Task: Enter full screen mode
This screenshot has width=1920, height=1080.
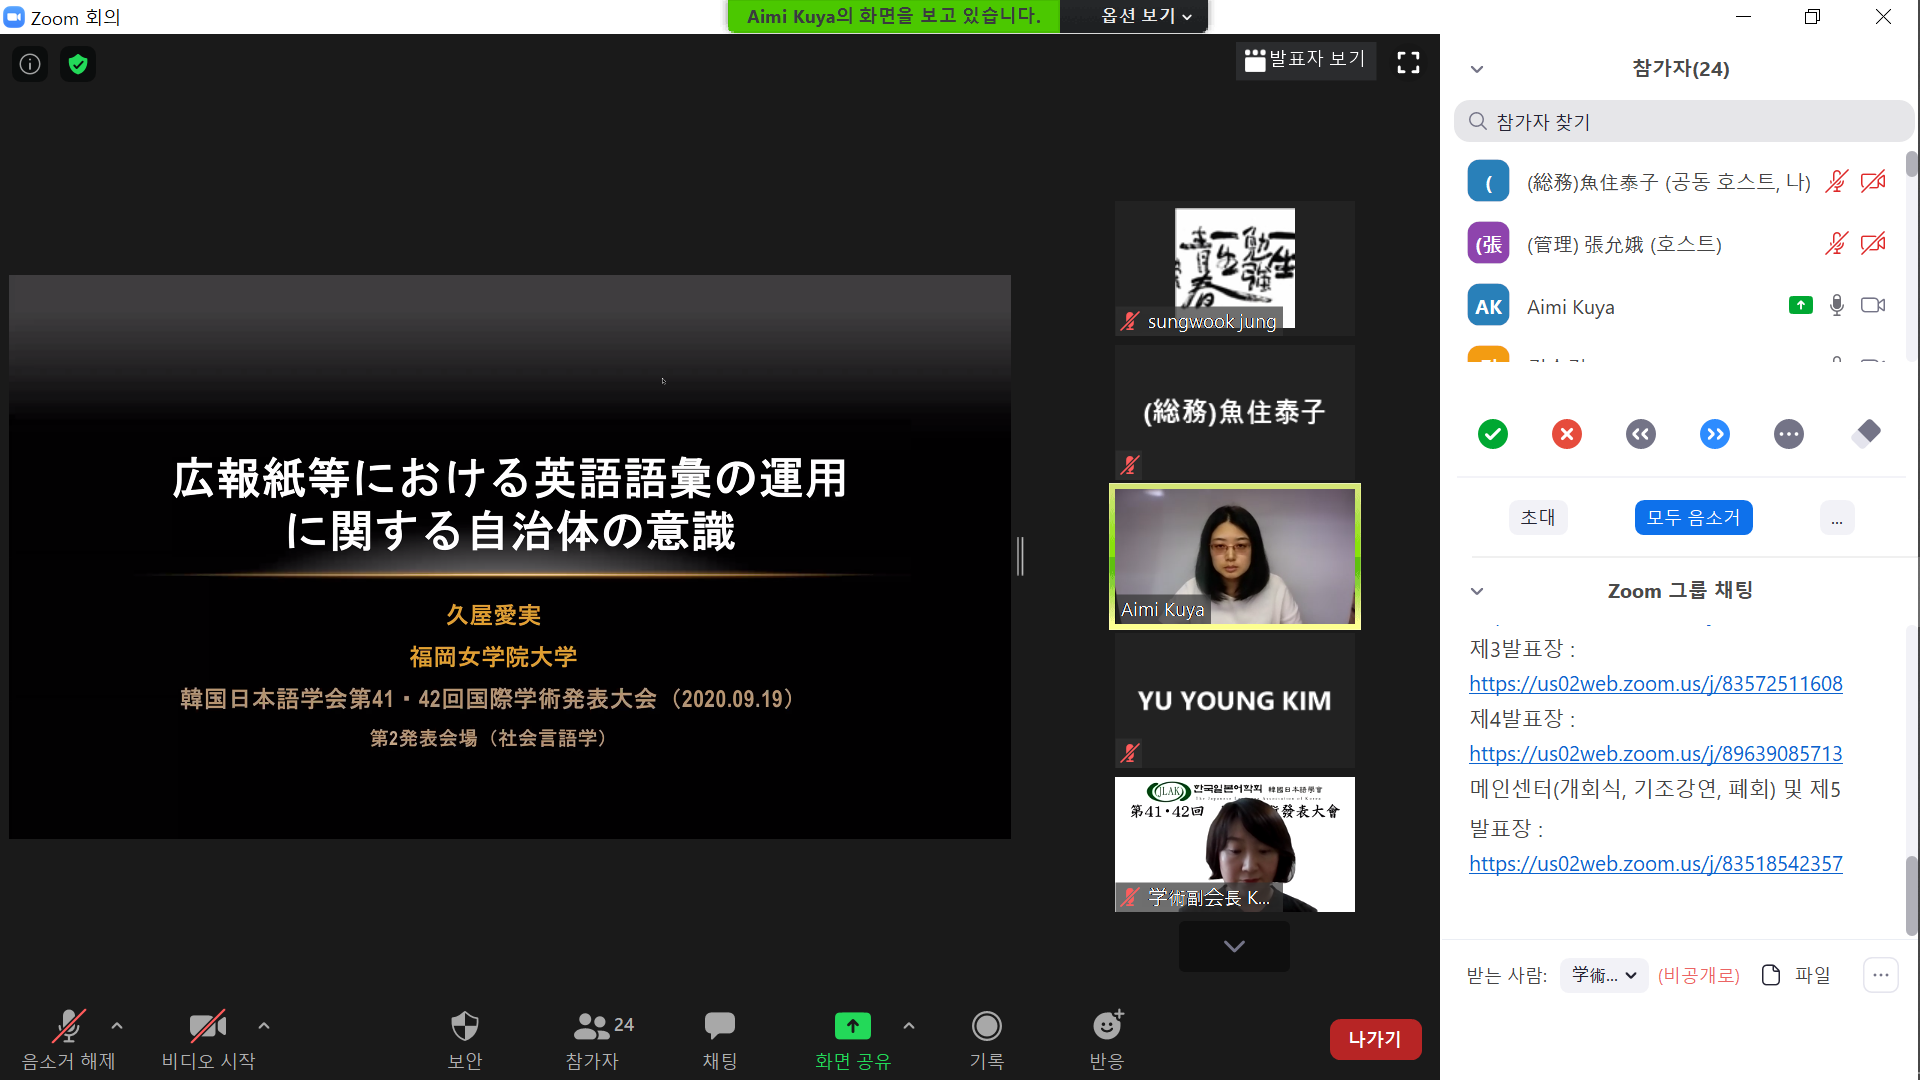Action: (1408, 63)
